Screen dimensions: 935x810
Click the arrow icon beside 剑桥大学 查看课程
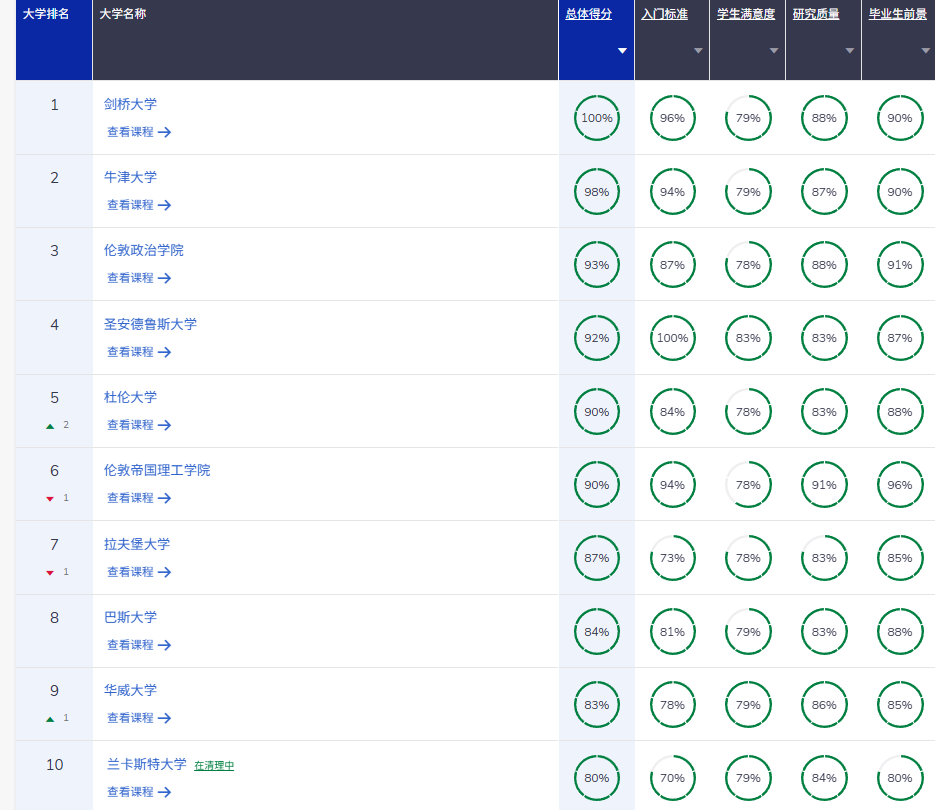[165, 132]
